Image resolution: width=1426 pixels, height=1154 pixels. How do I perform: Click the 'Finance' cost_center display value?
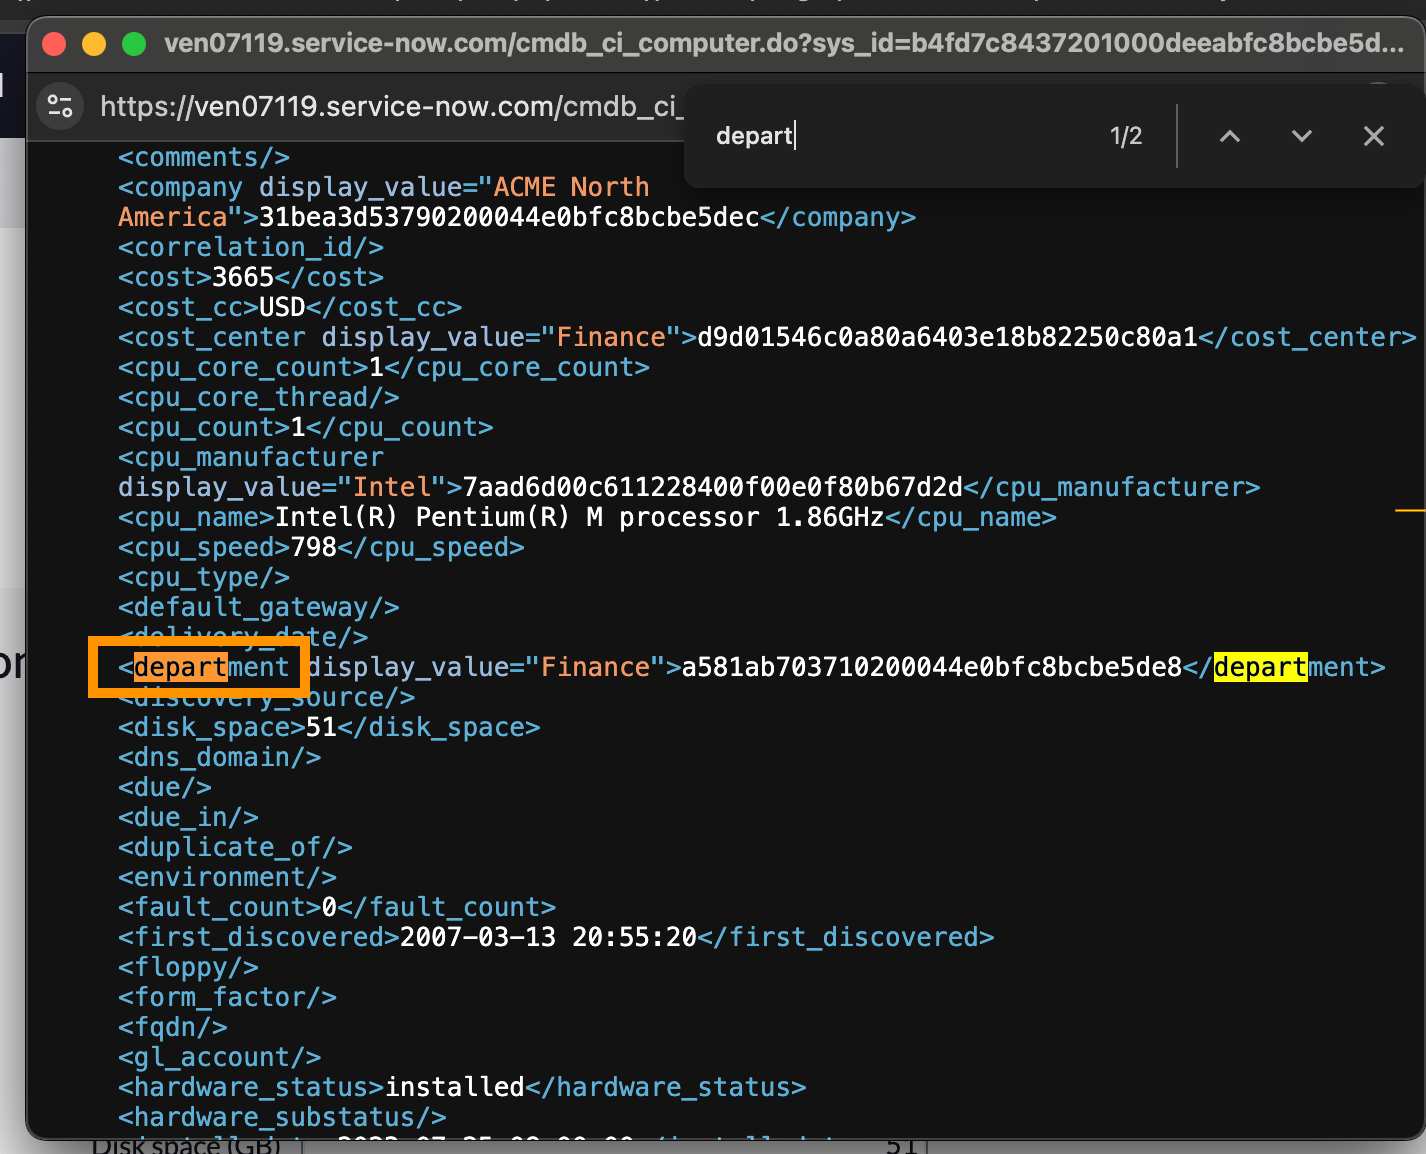(611, 337)
